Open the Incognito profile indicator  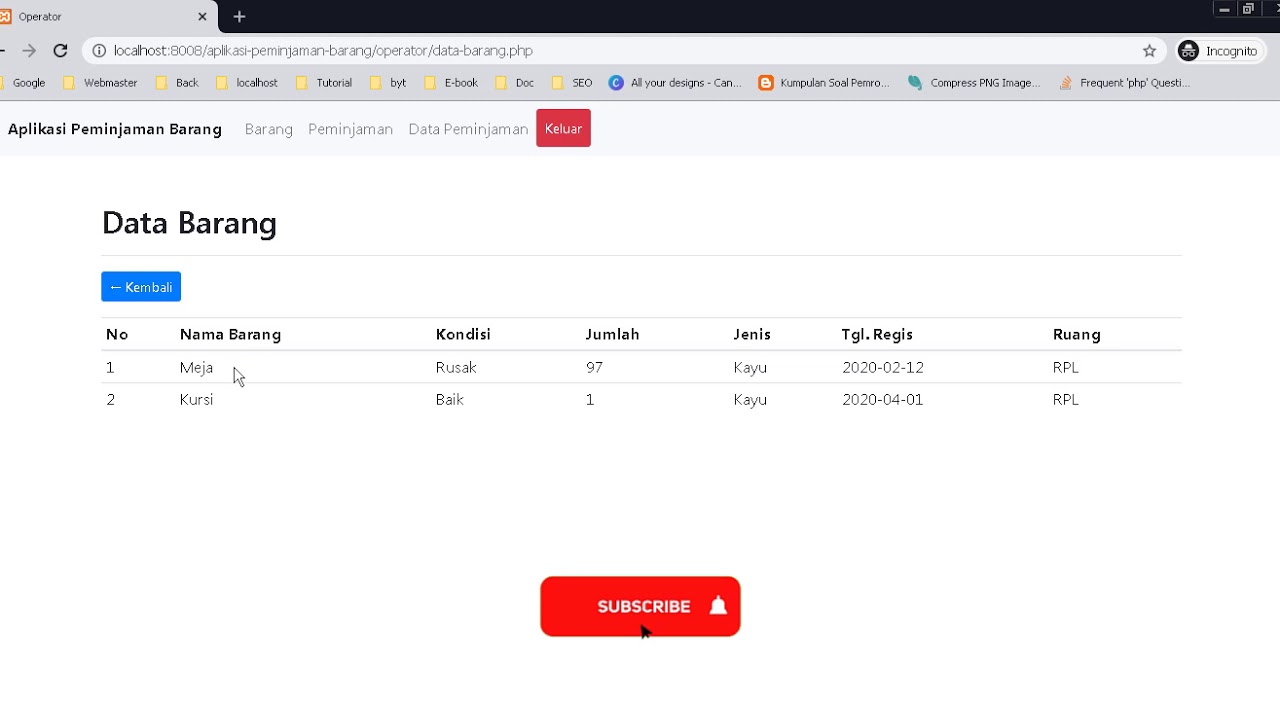tap(1220, 51)
